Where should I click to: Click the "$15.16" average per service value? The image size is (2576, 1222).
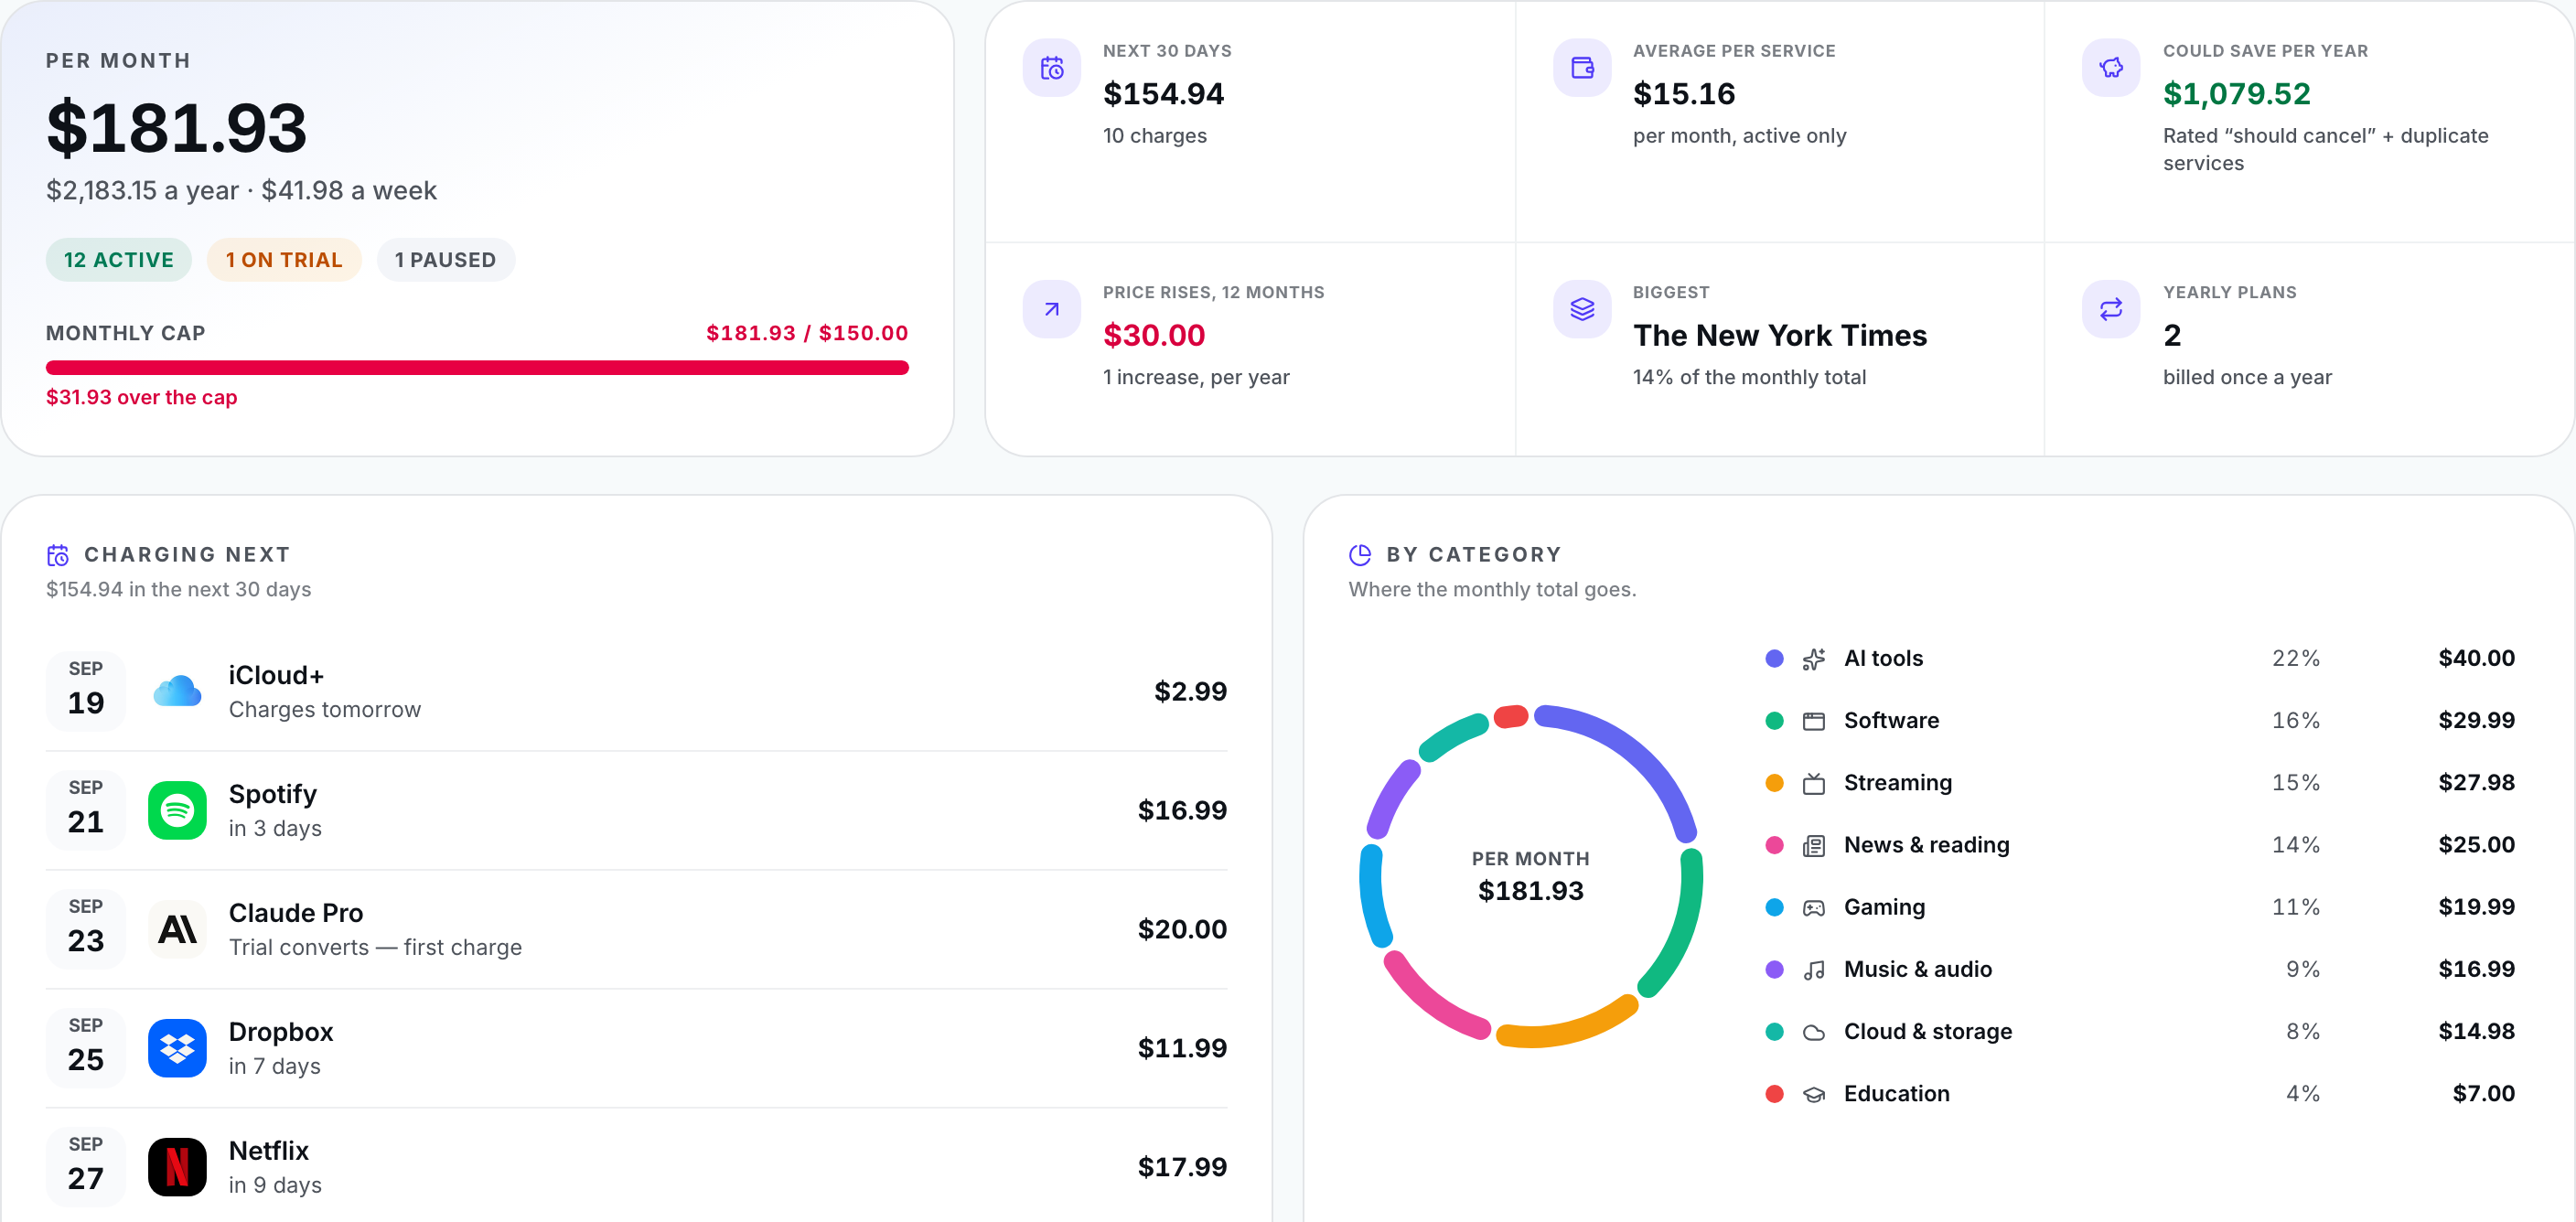point(1684,94)
